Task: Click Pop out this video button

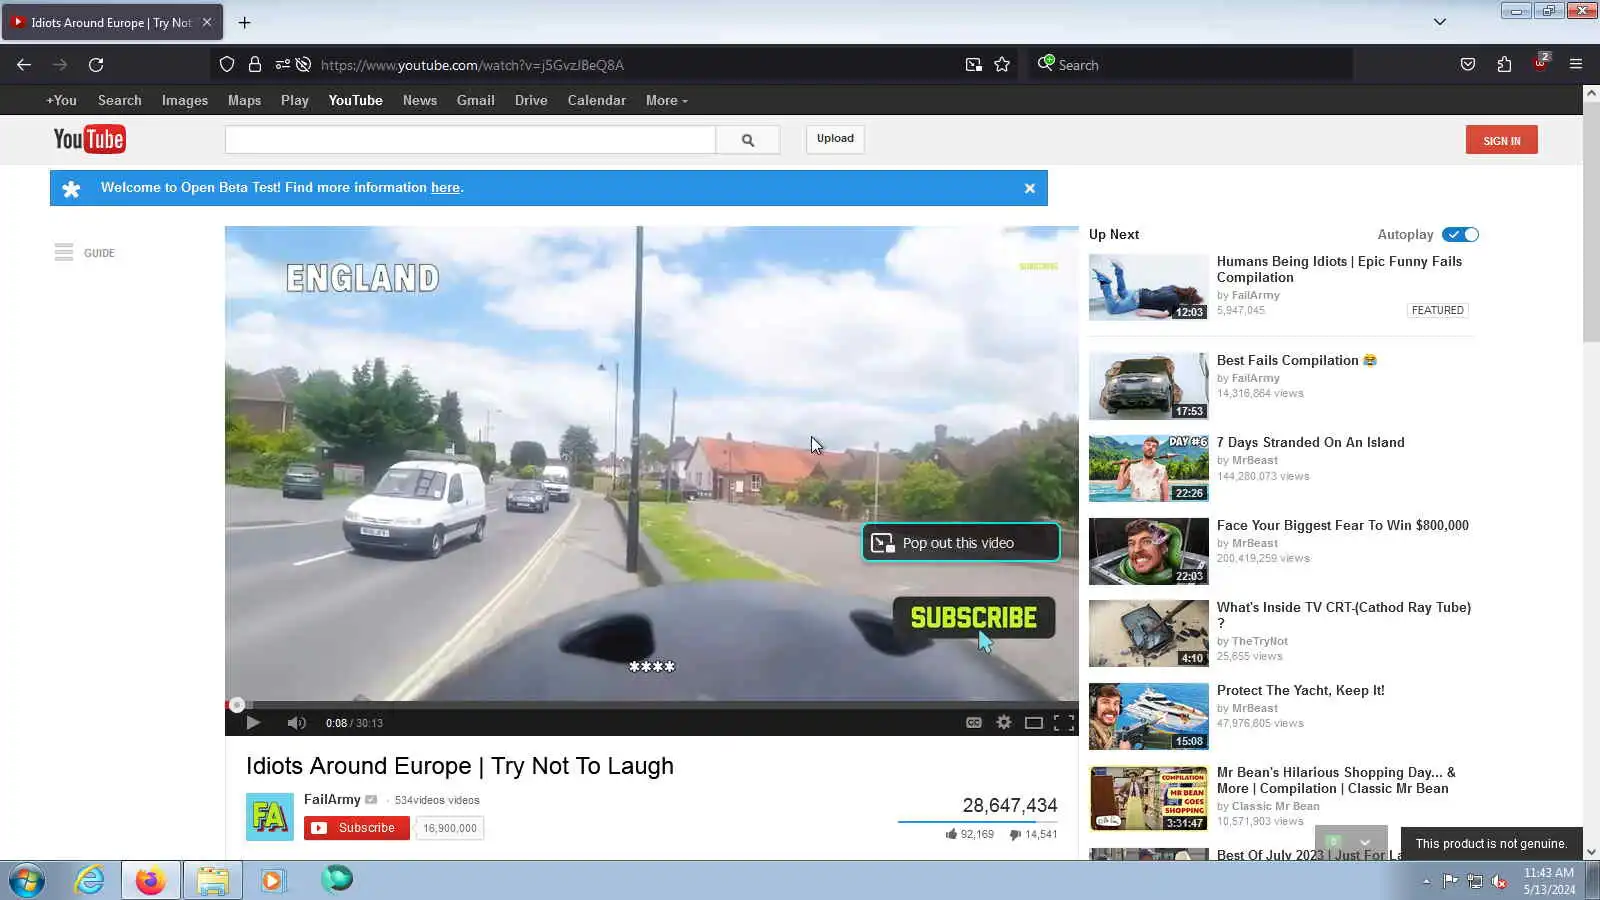Action: (961, 543)
